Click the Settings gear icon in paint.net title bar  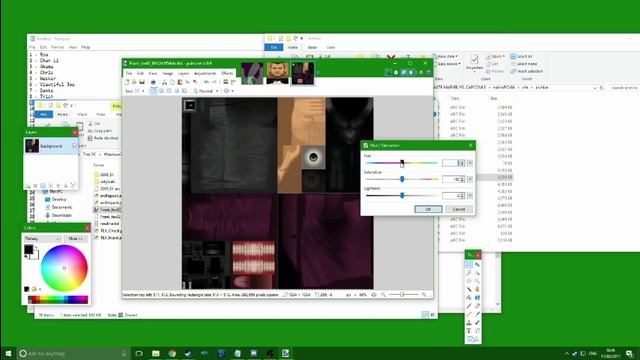click(421, 72)
